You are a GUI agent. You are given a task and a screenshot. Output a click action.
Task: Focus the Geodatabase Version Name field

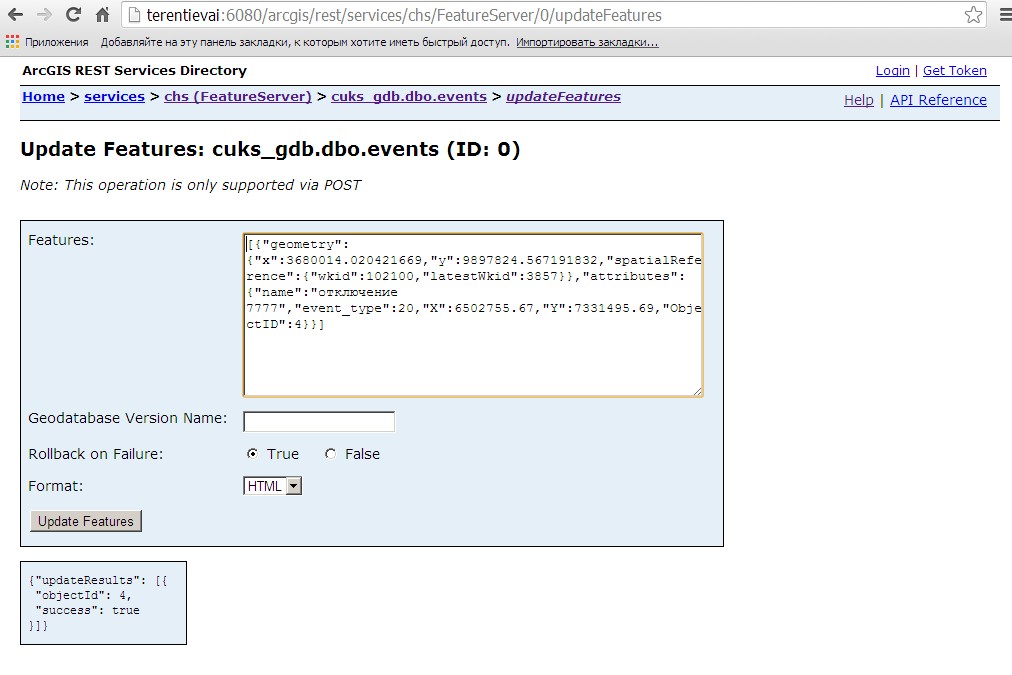pos(319,421)
